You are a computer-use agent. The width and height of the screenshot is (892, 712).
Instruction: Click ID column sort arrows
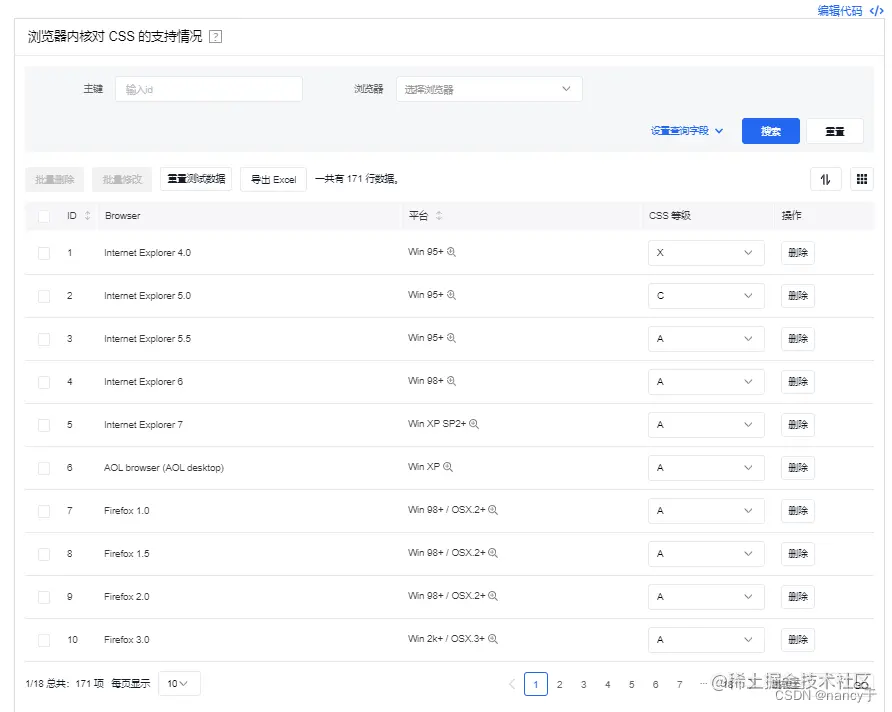(x=88, y=216)
